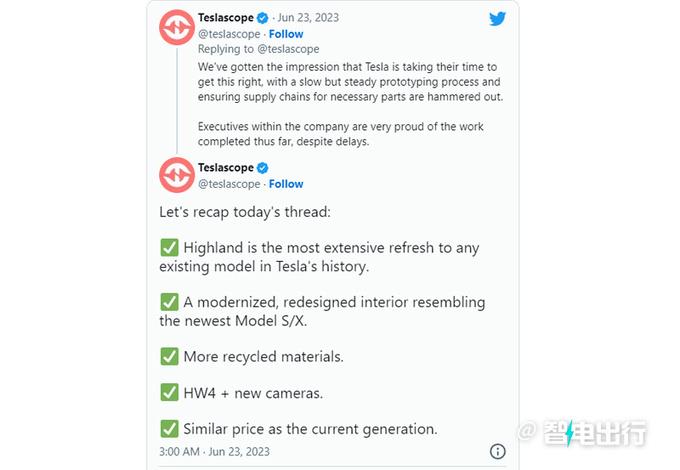
Task: Click green checkmark next to Similar price line
Action: tap(169, 429)
